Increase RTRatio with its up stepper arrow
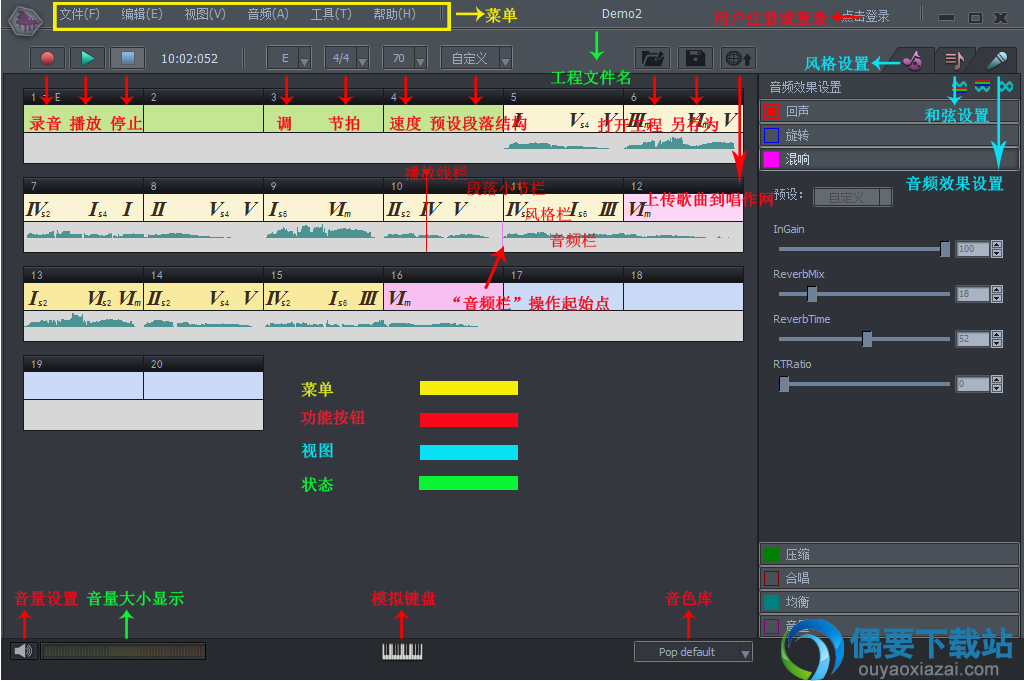 tap(997, 380)
